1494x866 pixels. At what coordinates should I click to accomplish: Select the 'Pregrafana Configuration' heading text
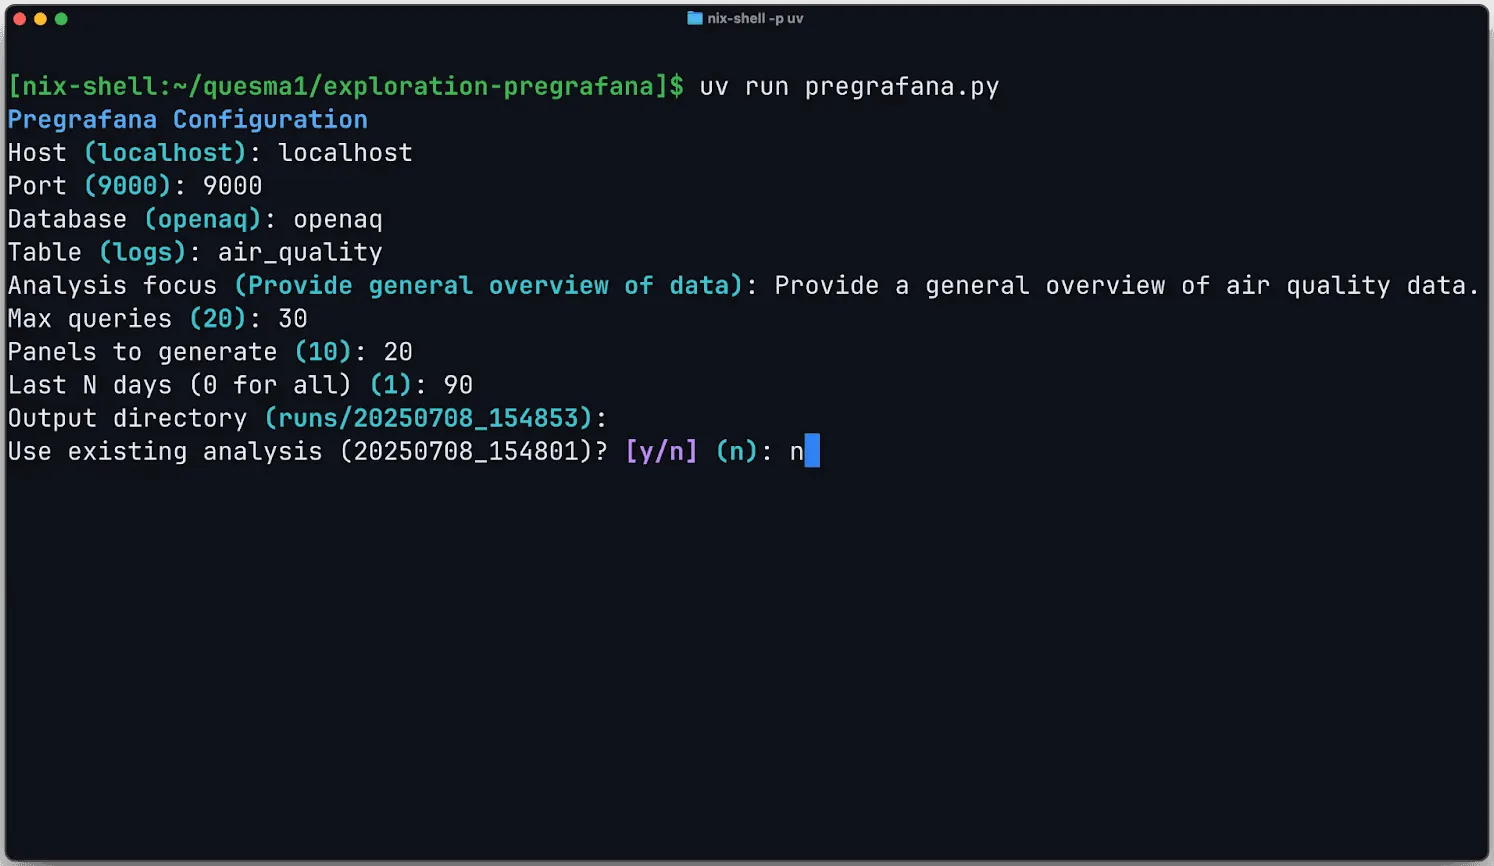pos(186,119)
